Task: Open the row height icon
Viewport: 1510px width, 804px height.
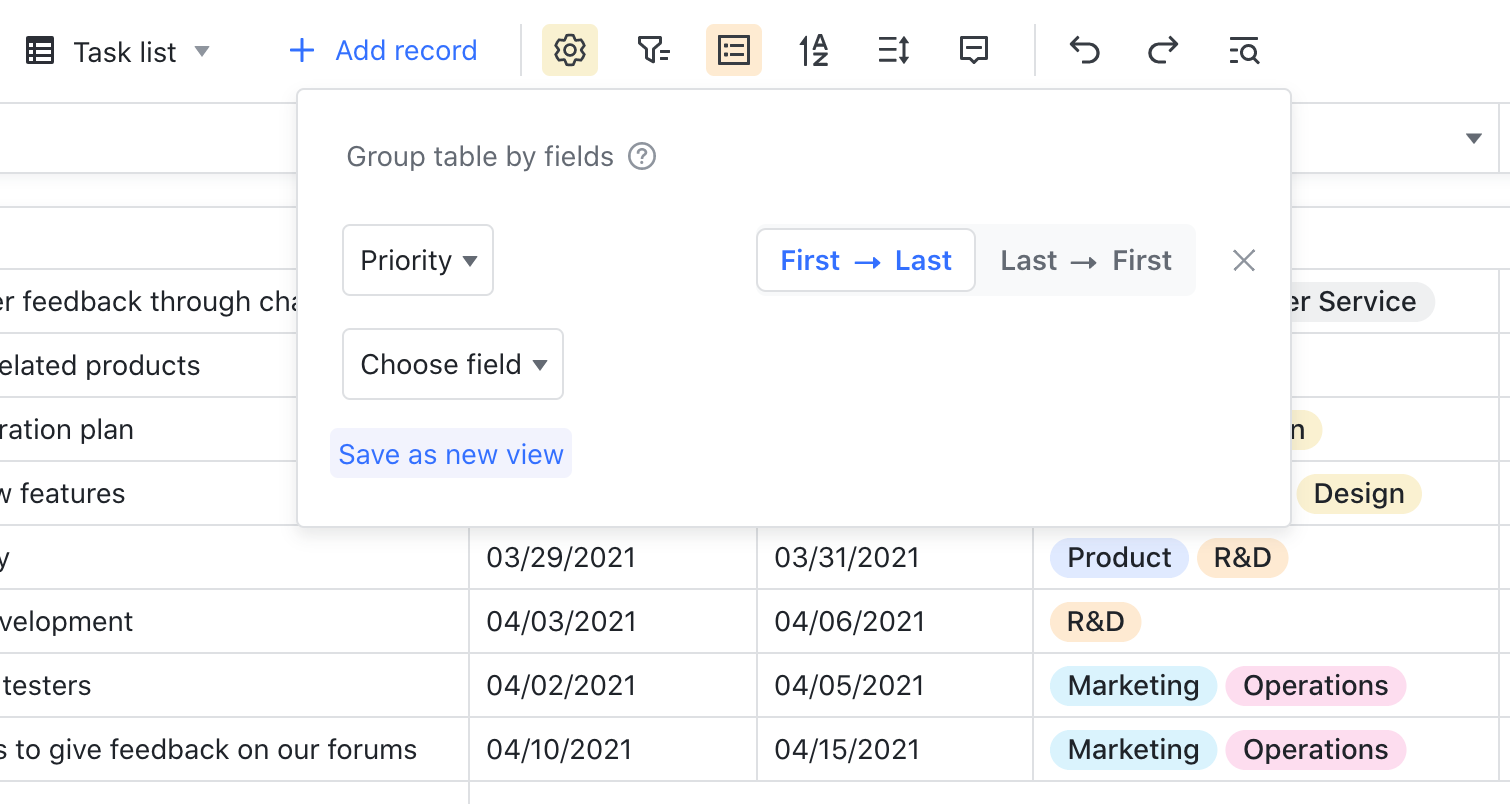Action: tap(893, 50)
